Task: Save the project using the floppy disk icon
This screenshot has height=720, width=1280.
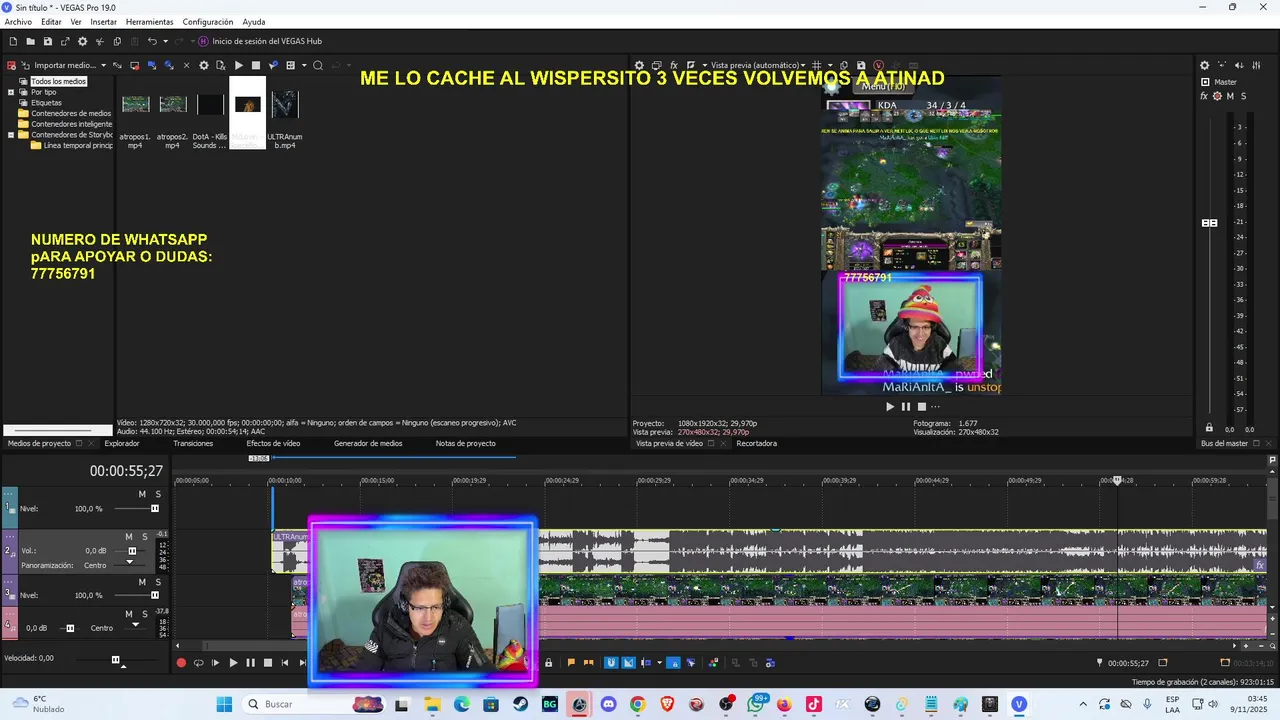Action: [x=47, y=41]
